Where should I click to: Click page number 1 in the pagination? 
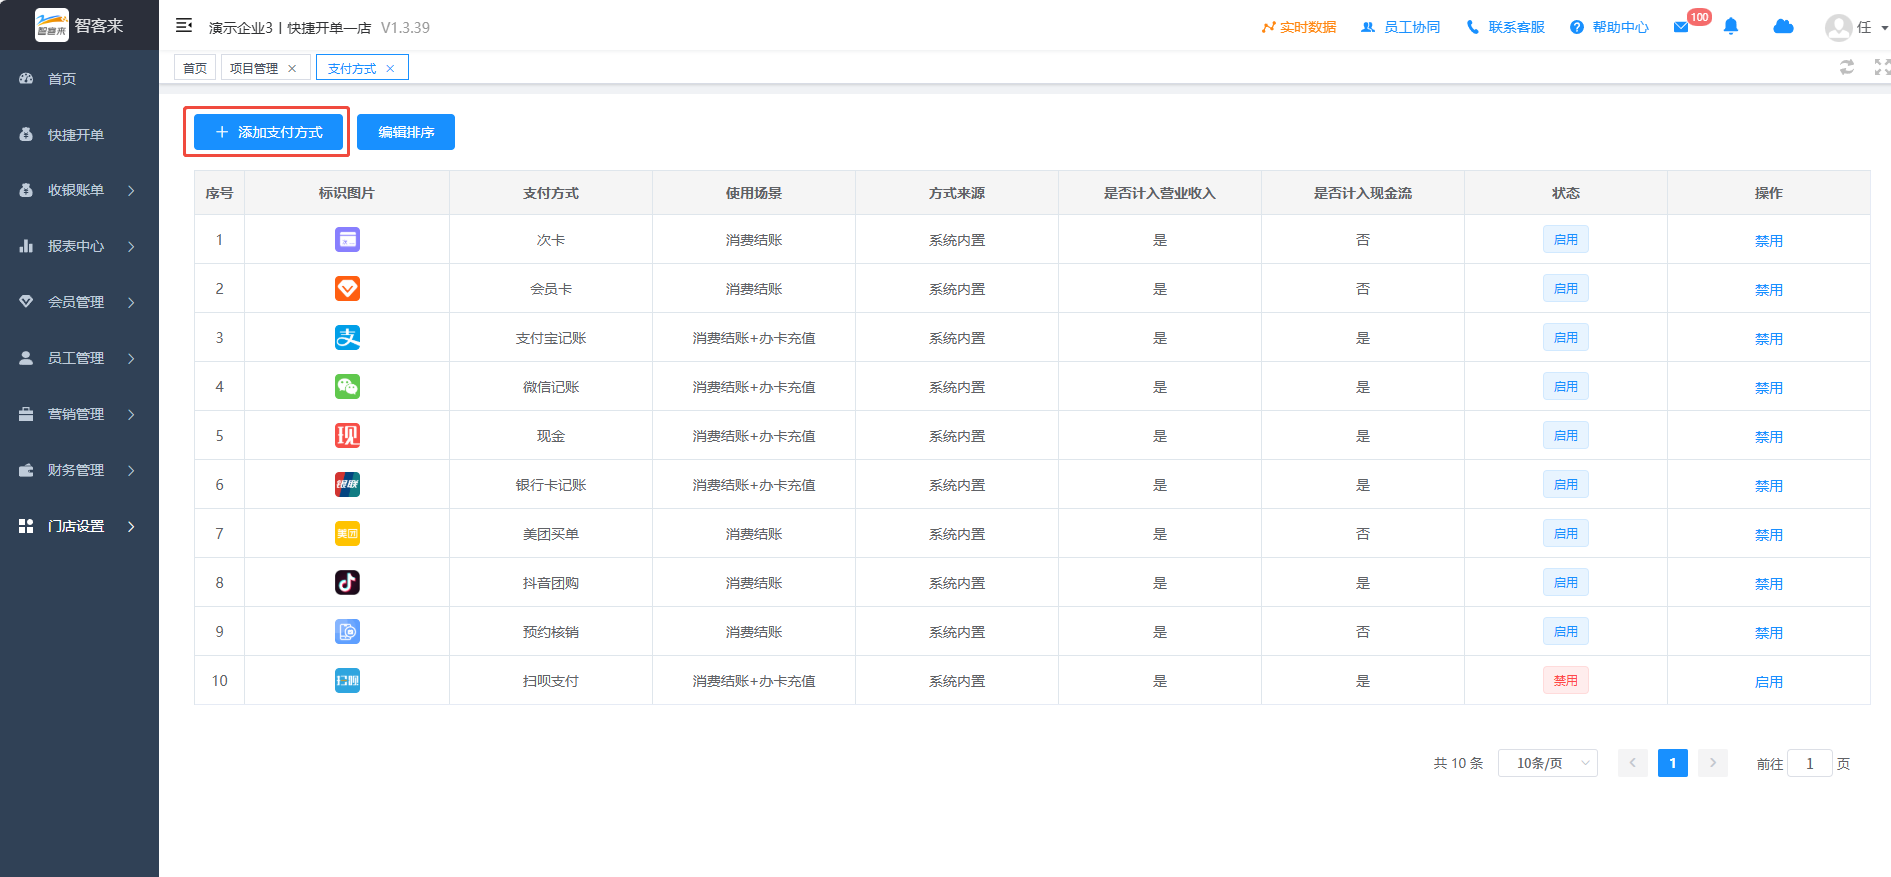[x=1673, y=763]
